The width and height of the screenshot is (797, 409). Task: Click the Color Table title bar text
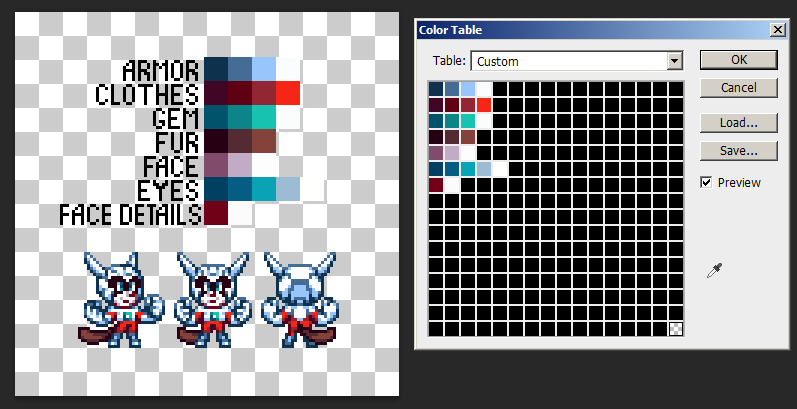pyautogui.click(x=450, y=30)
